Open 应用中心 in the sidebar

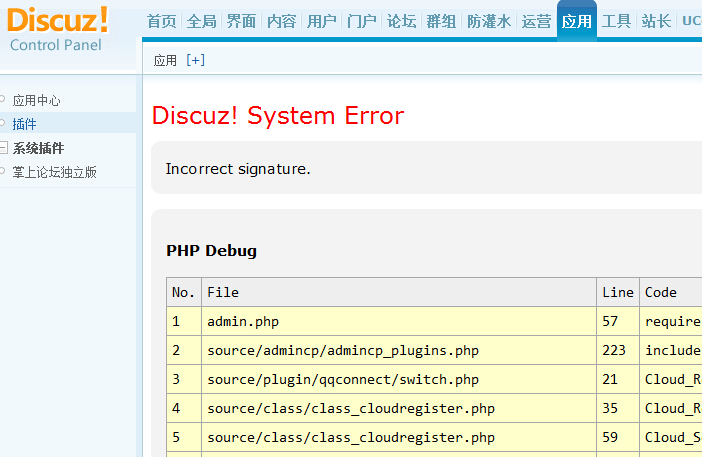[x=36, y=100]
